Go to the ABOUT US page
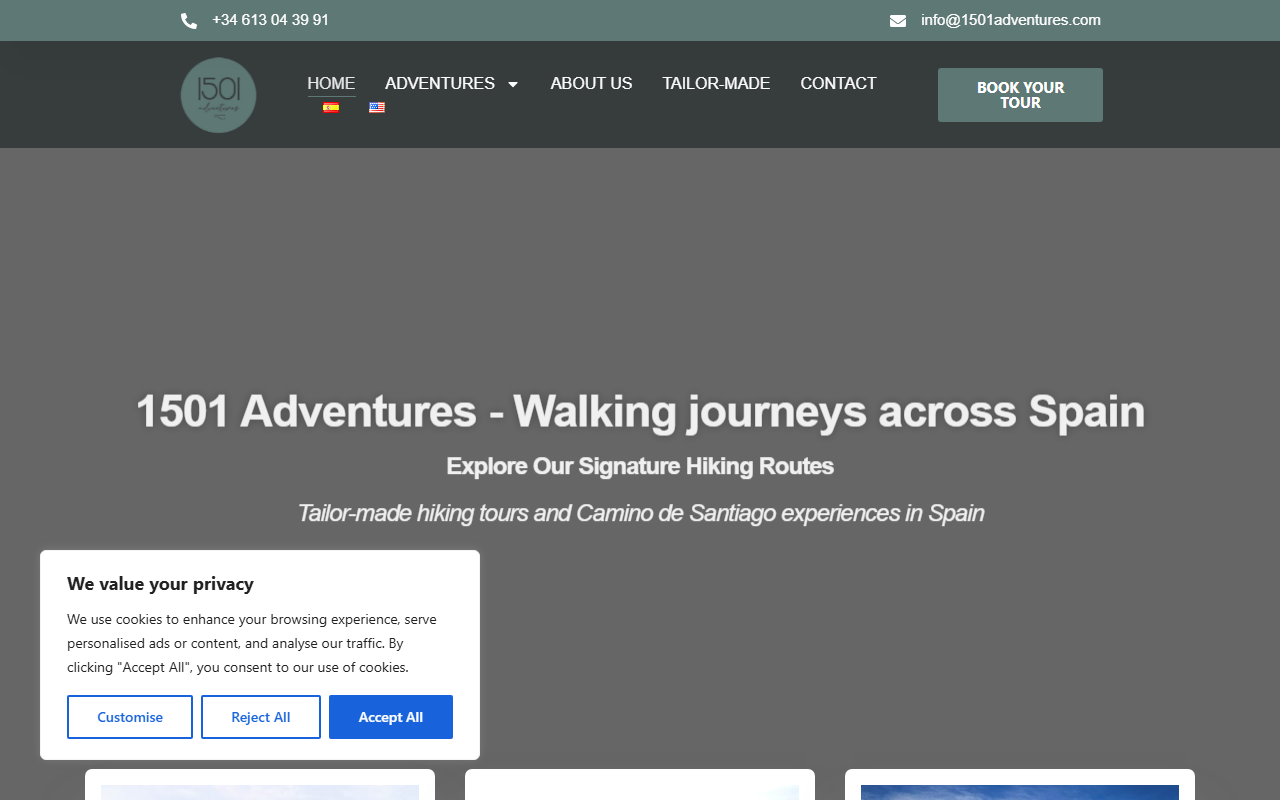The image size is (1280, 800). click(x=591, y=83)
